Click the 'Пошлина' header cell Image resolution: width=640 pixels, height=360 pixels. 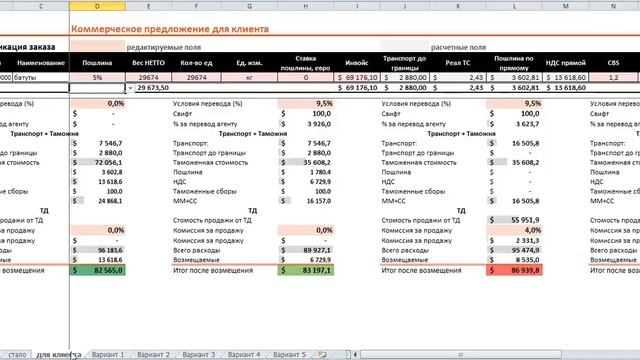pyautogui.click(x=97, y=63)
